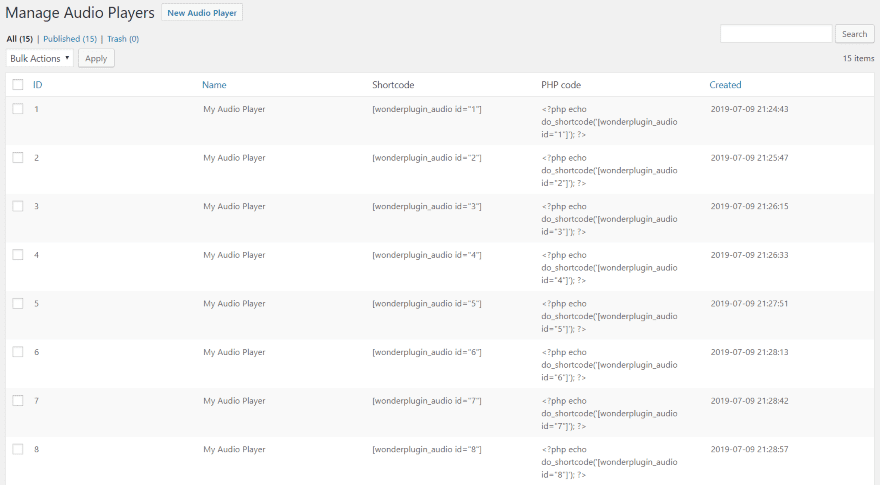
Task: Check the box for audio player 1
Action: click(x=18, y=109)
